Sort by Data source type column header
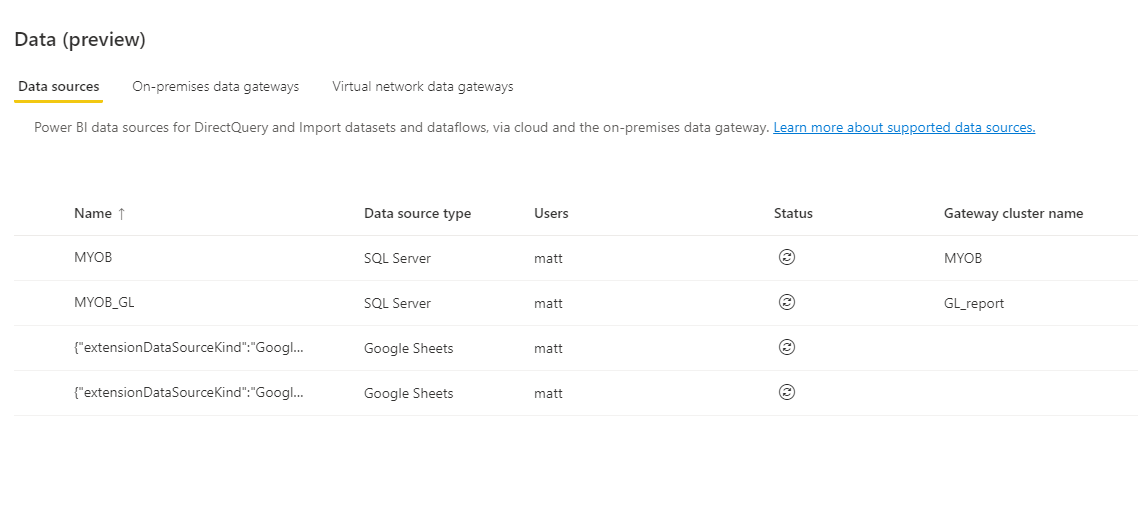The image size is (1138, 530). (417, 213)
